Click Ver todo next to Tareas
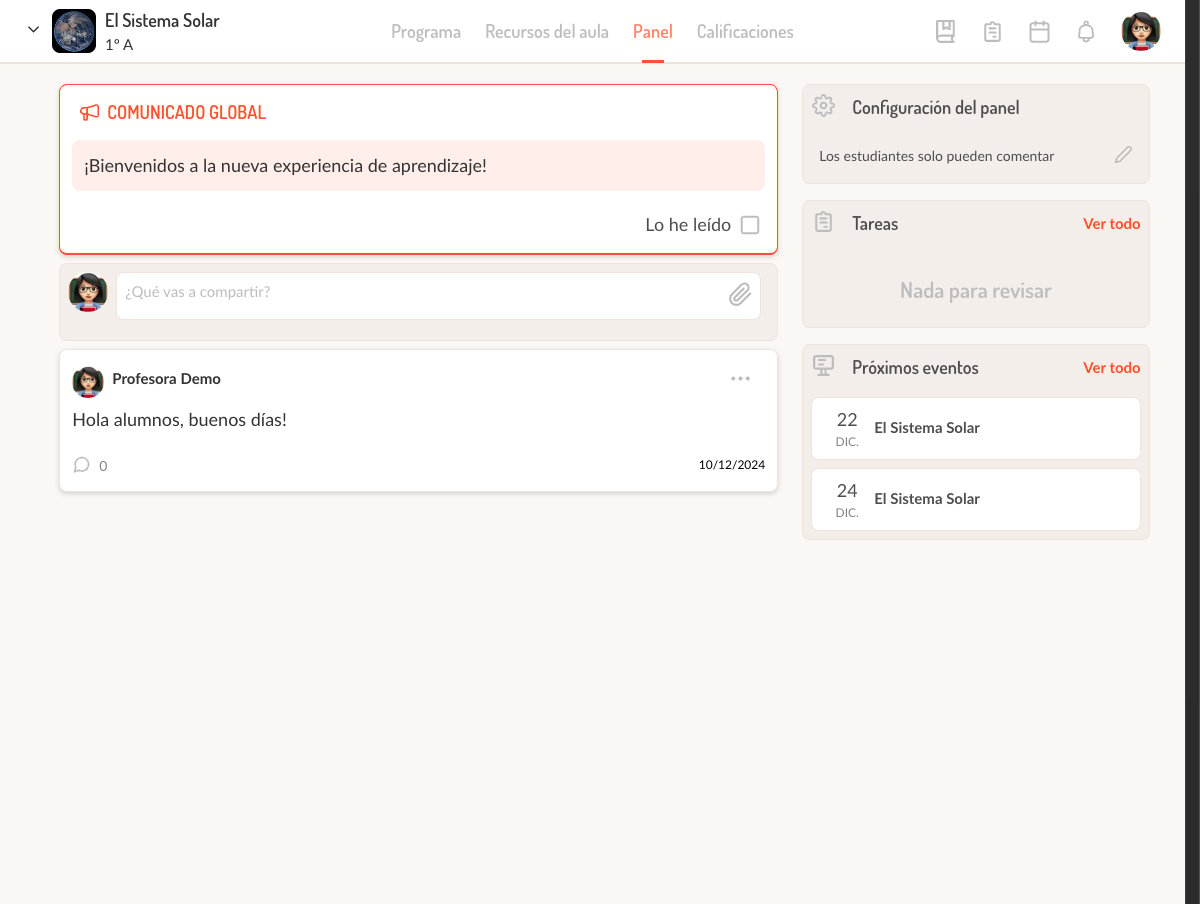Image resolution: width=1200 pixels, height=904 pixels. 1111,224
